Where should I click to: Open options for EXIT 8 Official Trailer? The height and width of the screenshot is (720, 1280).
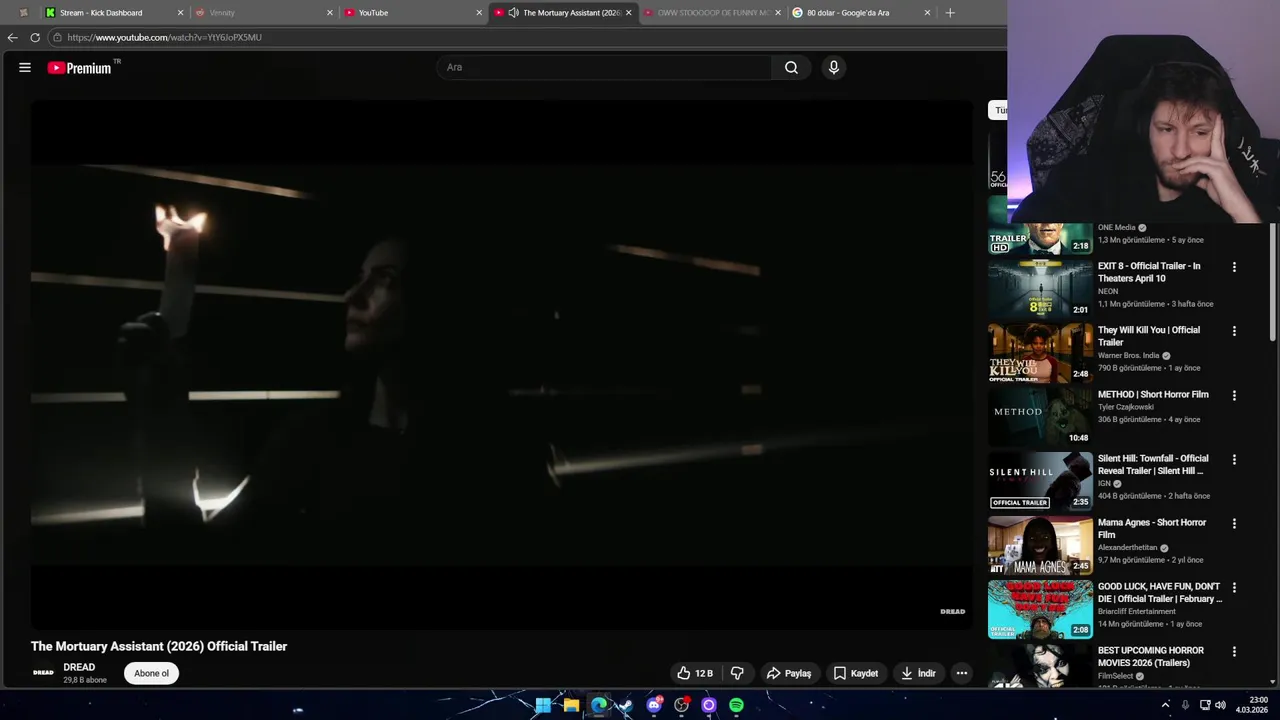click(x=1234, y=267)
